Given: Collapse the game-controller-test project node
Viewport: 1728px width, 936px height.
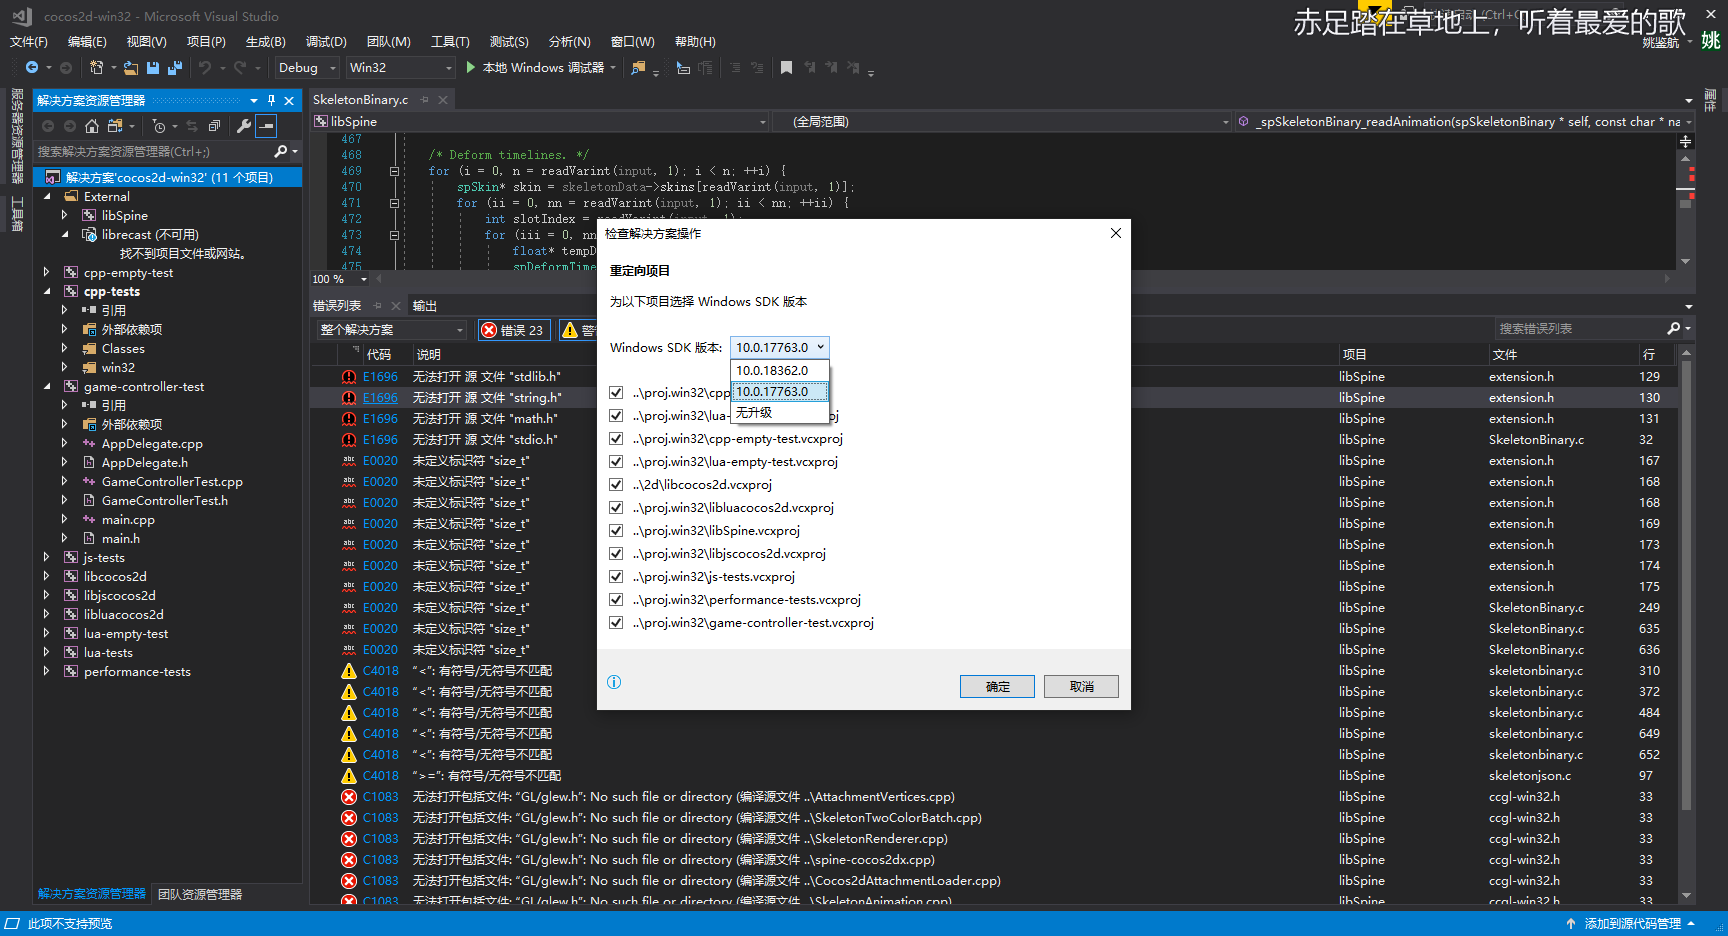Looking at the screenshot, I should coord(47,387).
